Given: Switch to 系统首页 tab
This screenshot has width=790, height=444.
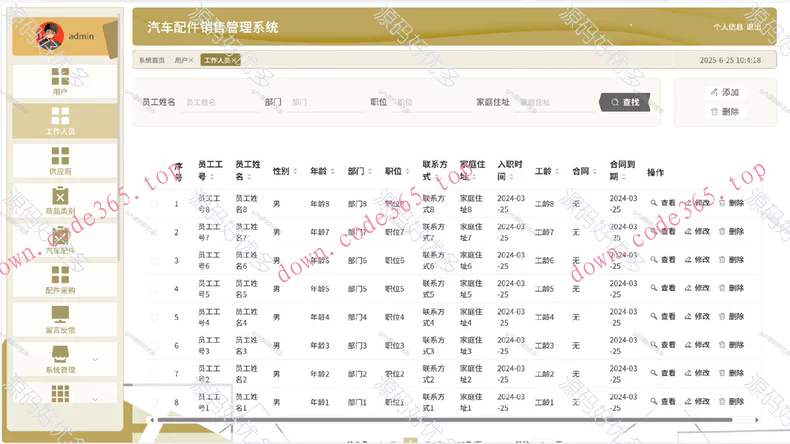Looking at the screenshot, I should click(152, 60).
